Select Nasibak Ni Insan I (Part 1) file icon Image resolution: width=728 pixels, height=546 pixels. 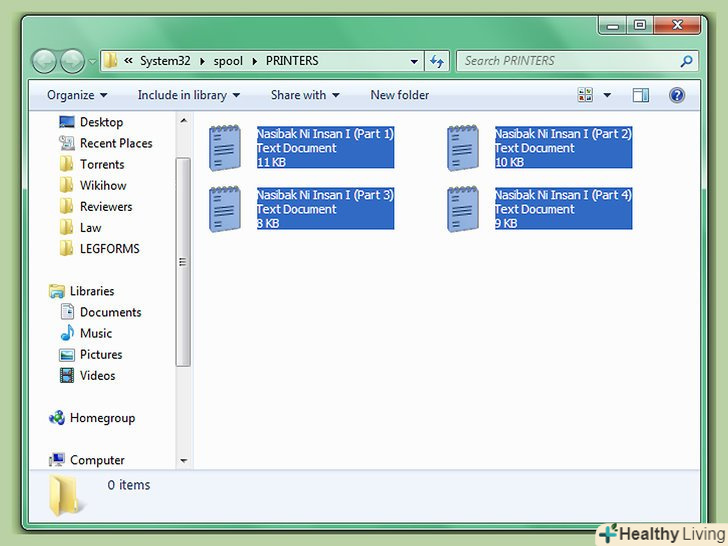click(x=224, y=148)
